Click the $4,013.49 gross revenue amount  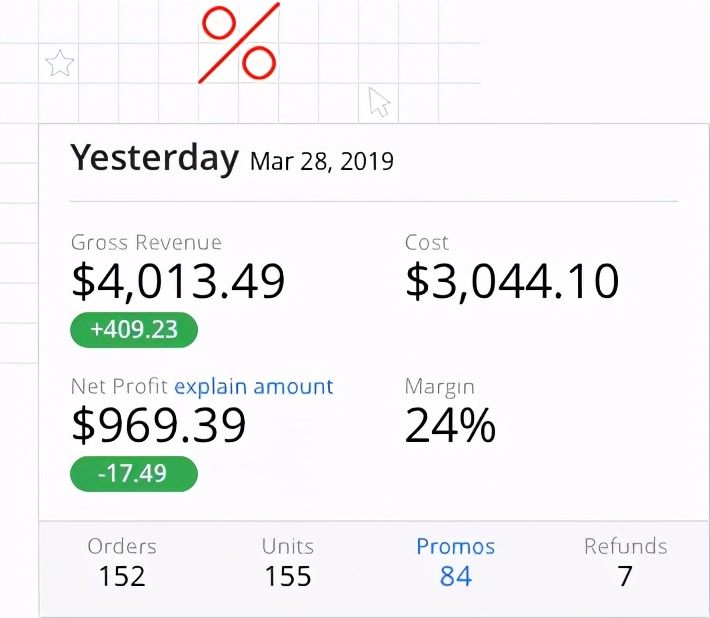[x=178, y=282]
